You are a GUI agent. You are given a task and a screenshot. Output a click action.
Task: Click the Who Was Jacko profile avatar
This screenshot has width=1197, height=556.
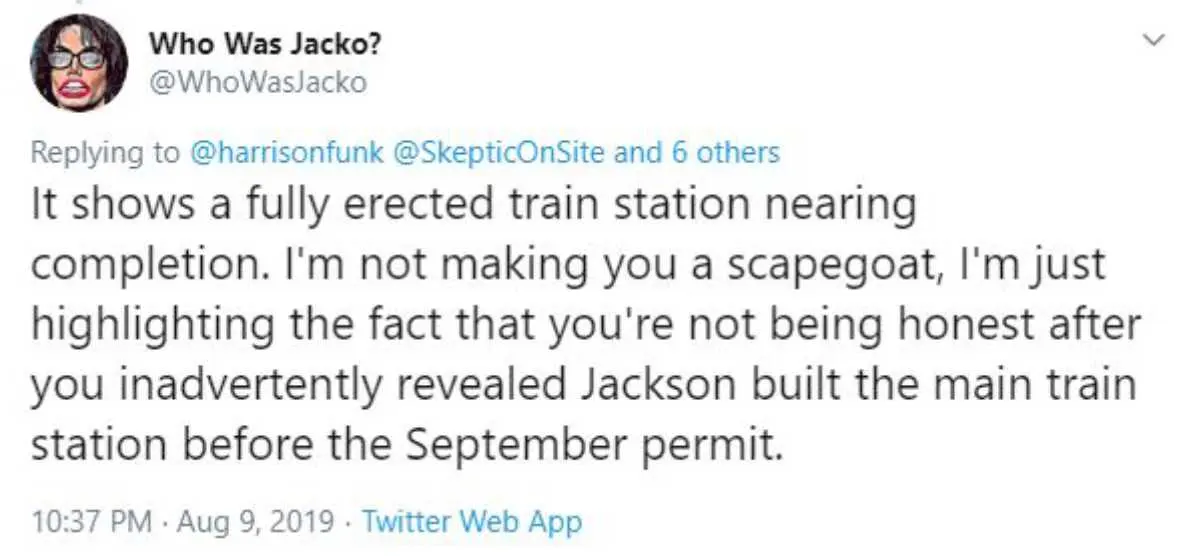click(x=78, y=63)
